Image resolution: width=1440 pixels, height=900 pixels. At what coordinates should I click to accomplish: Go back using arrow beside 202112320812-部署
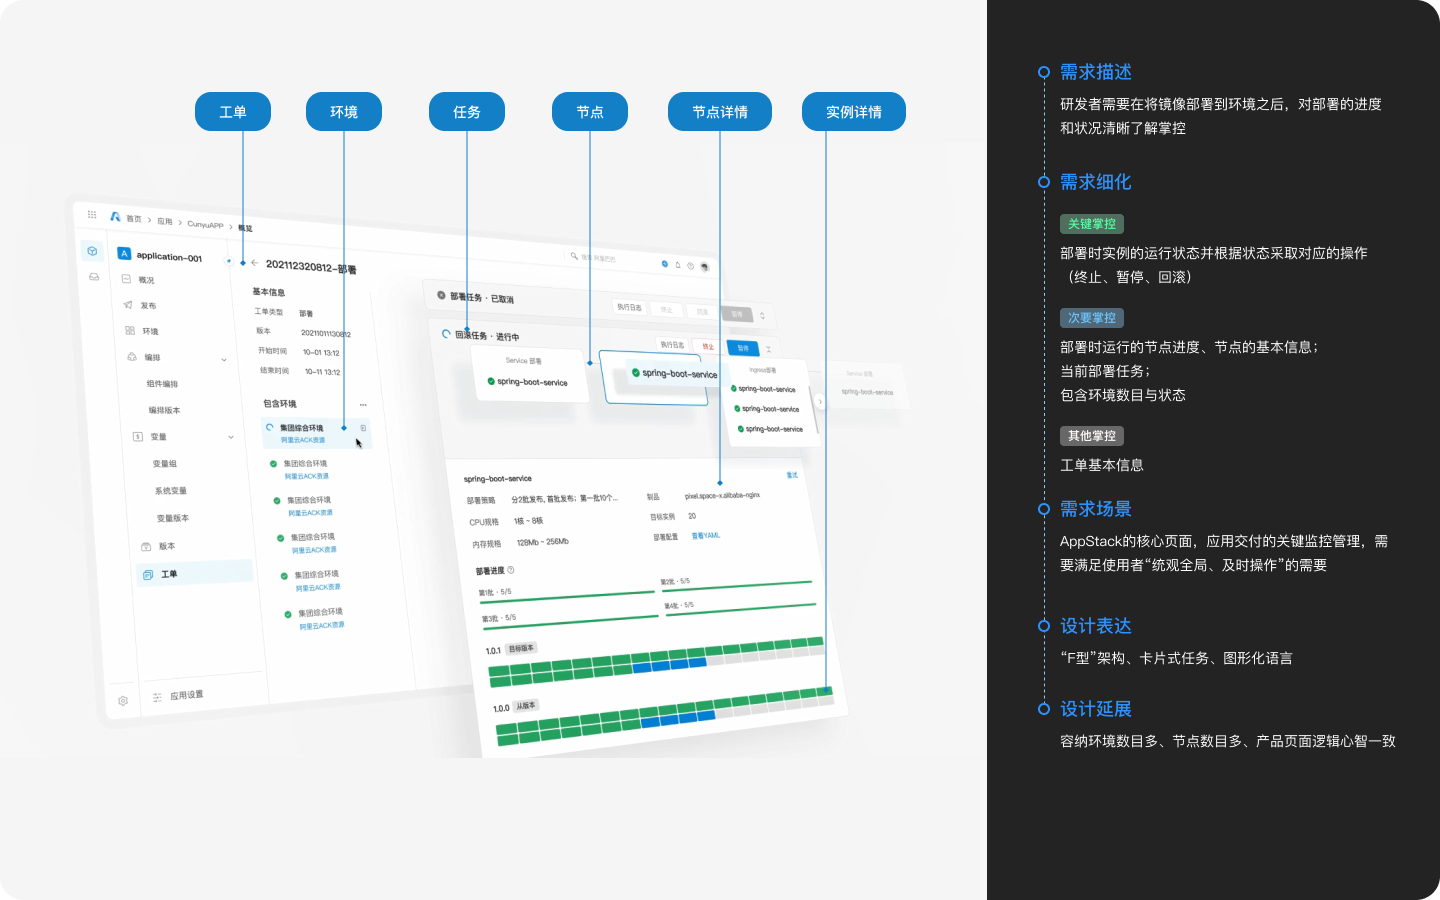tap(255, 263)
